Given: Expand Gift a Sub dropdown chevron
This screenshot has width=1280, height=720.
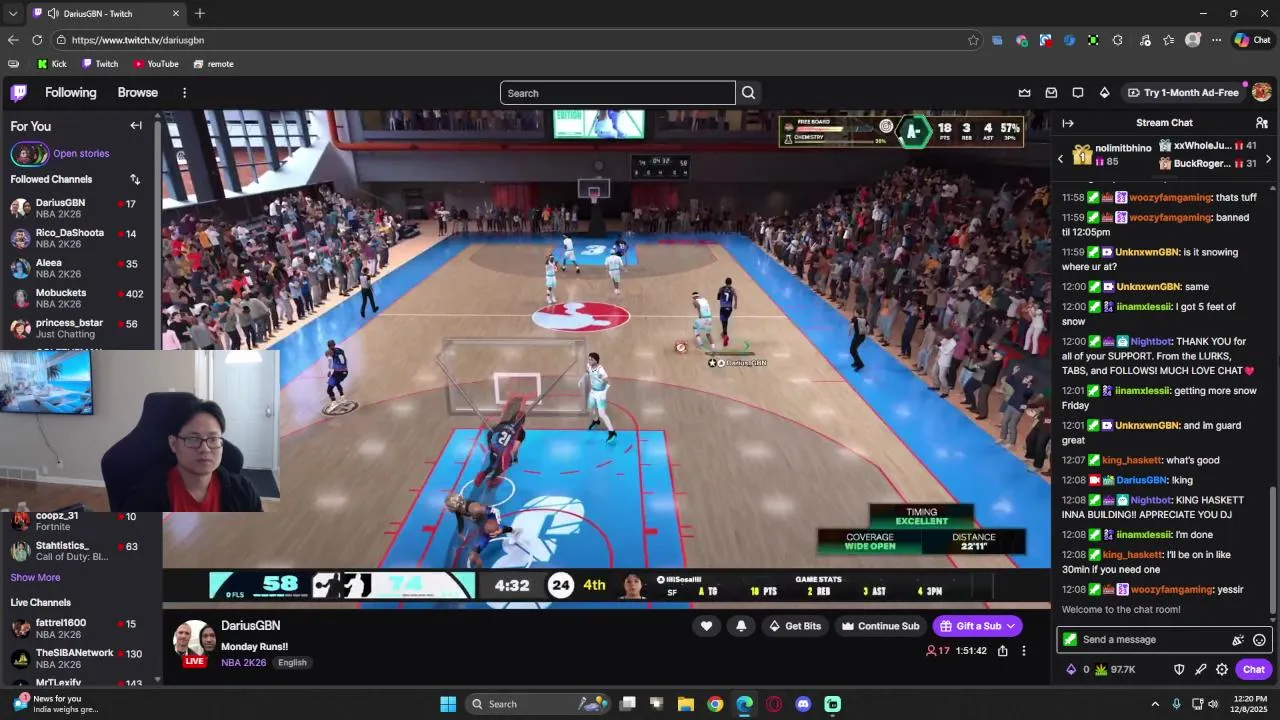Looking at the screenshot, I should (1011, 626).
